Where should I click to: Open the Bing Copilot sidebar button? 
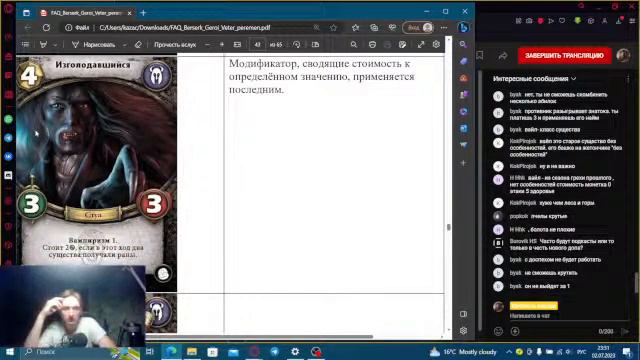pyautogui.click(x=463, y=27)
